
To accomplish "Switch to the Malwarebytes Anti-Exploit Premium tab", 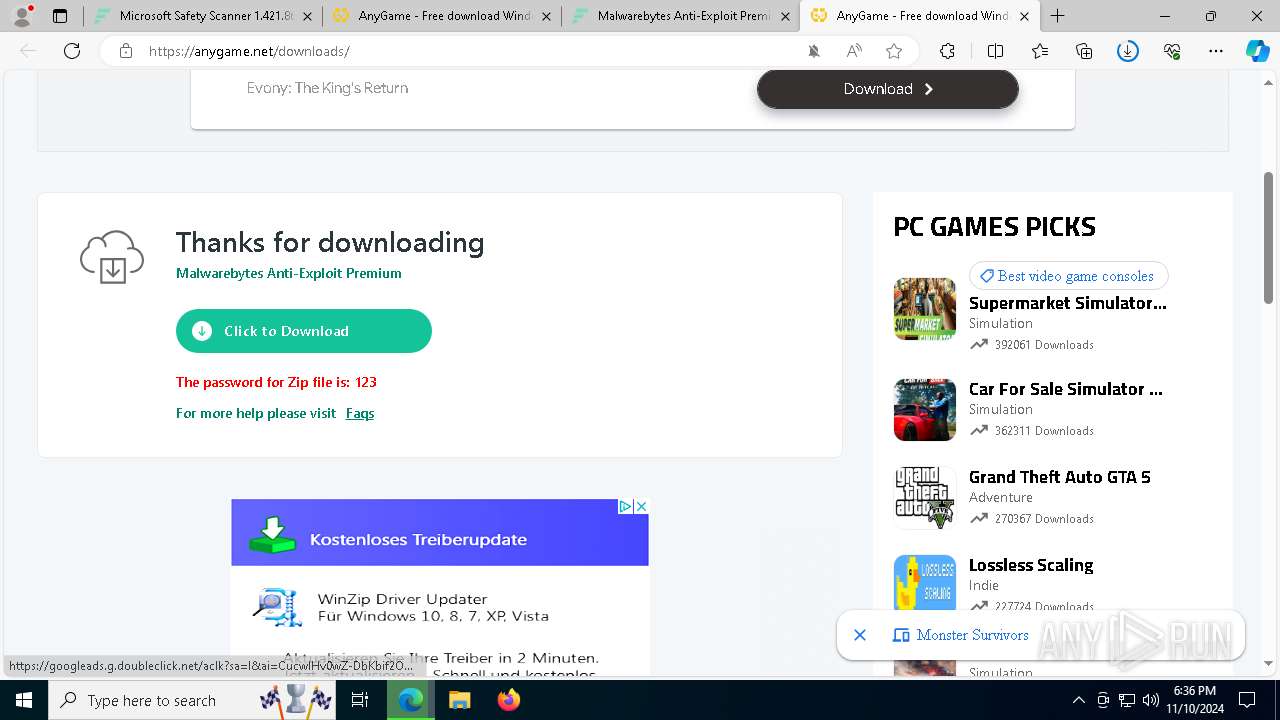I will point(682,16).
